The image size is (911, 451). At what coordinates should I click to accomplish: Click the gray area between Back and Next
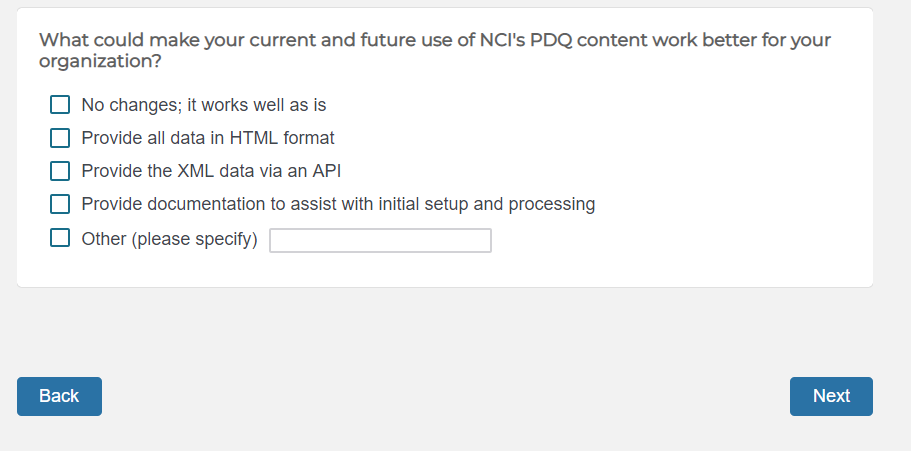(x=445, y=396)
